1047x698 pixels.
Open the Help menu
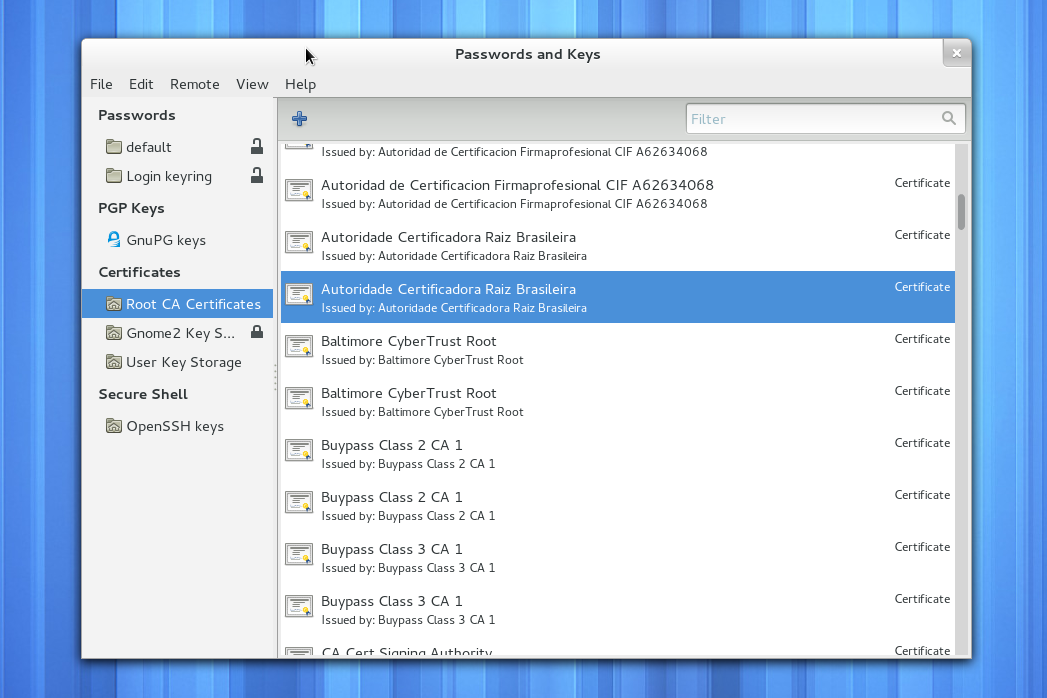(x=300, y=84)
